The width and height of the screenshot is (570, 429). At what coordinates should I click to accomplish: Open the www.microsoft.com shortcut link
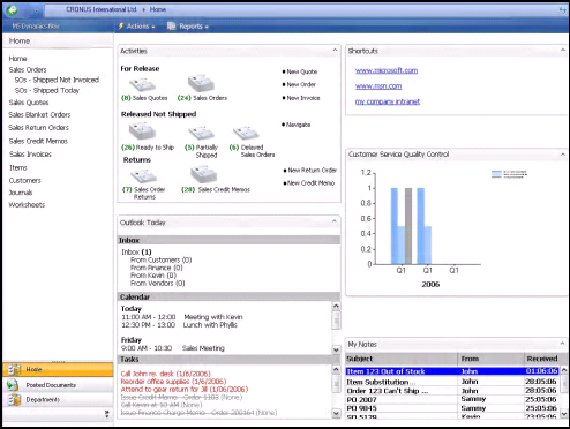click(x=386, y=71)
